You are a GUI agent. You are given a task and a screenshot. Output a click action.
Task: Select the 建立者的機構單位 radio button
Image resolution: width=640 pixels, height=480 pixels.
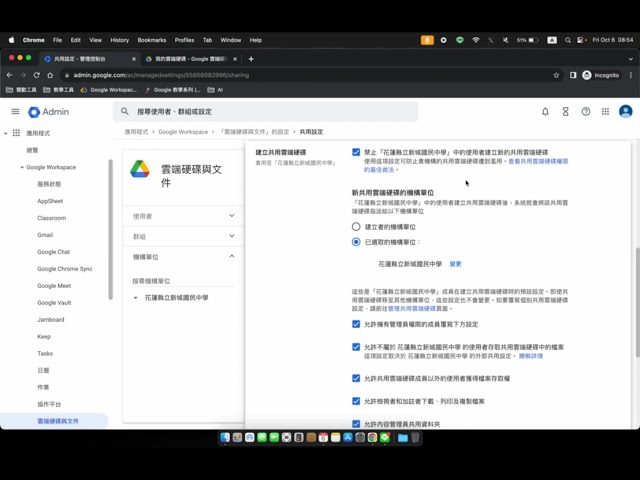pos(356,227)
